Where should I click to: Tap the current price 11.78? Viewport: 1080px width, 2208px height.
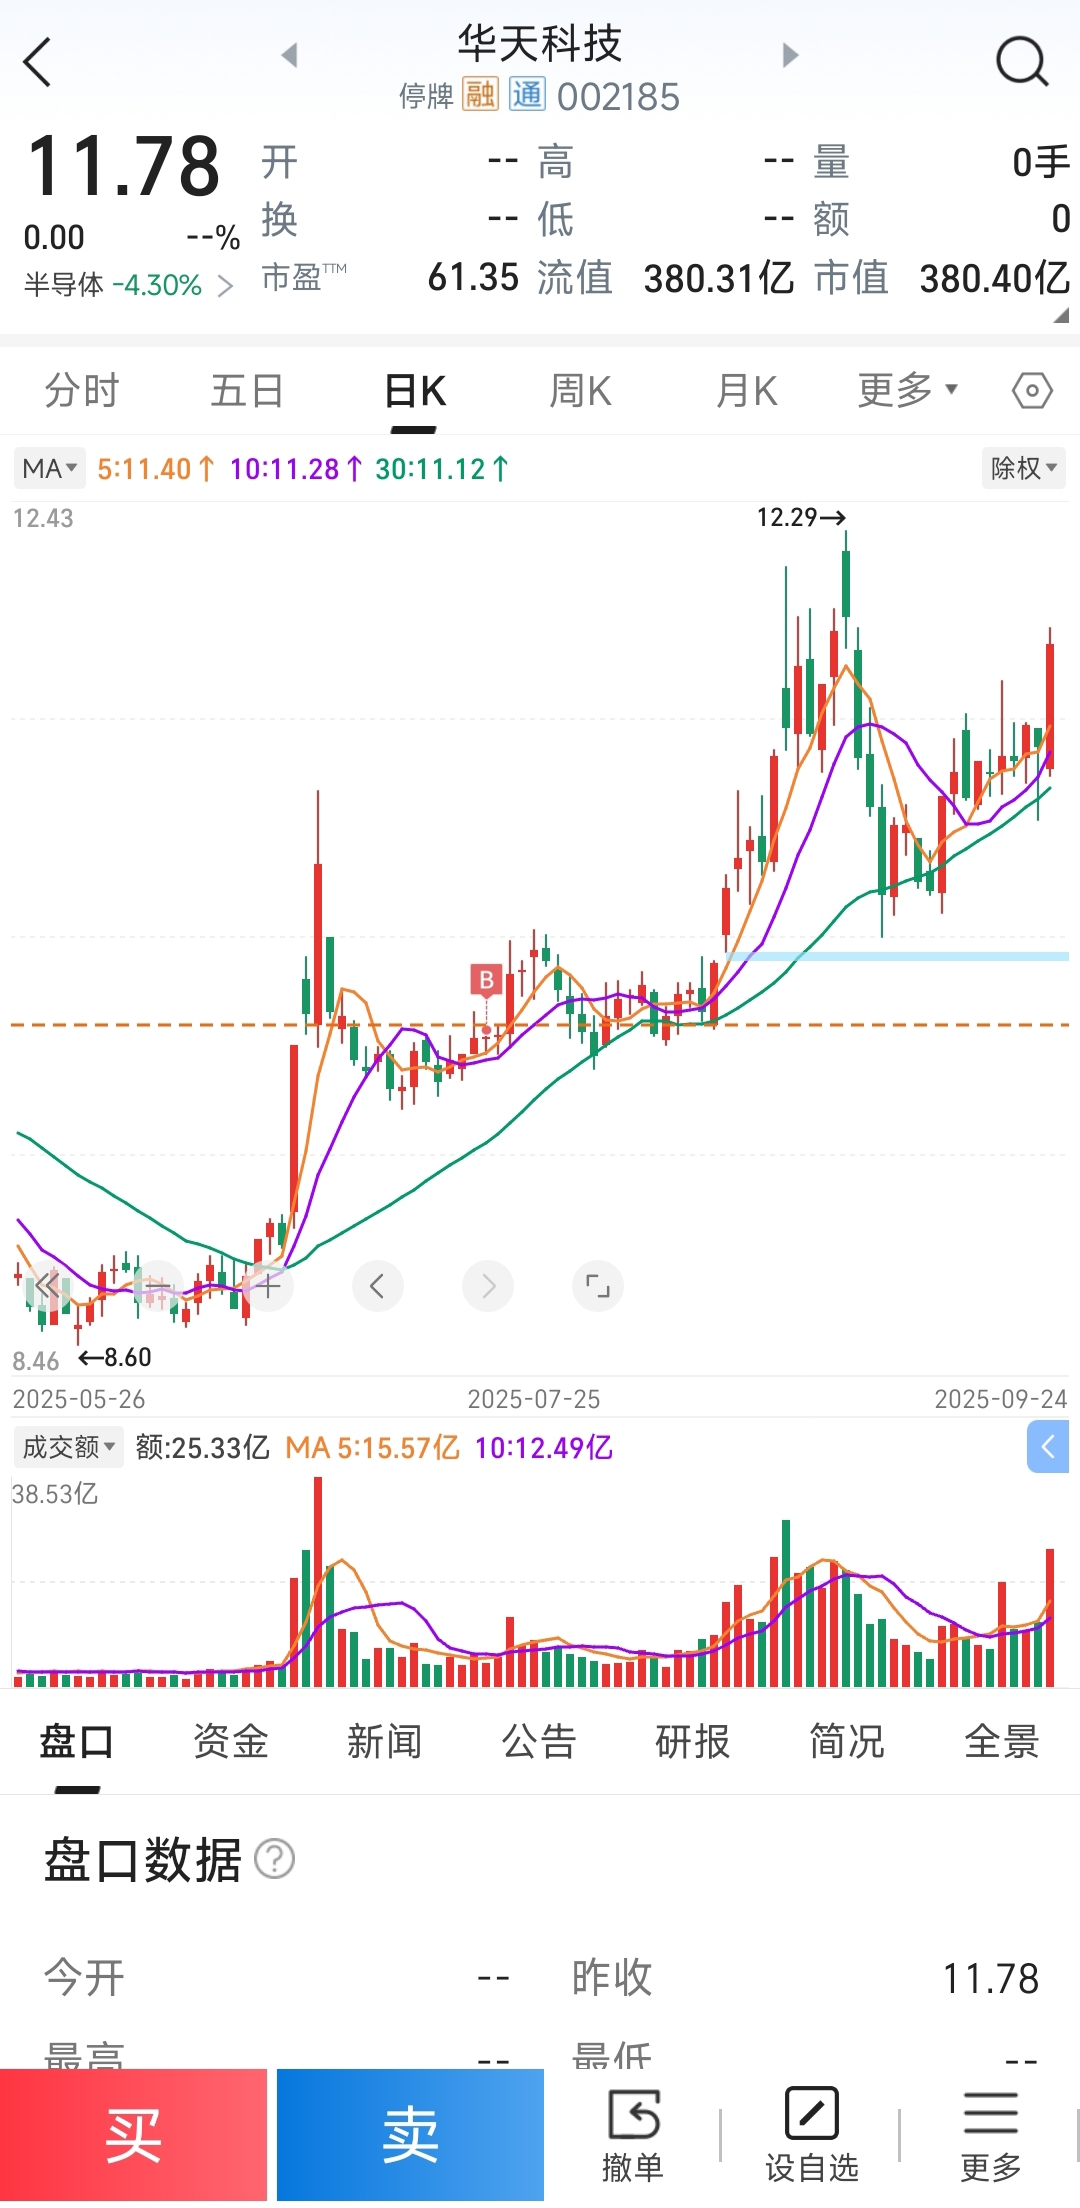123,166
